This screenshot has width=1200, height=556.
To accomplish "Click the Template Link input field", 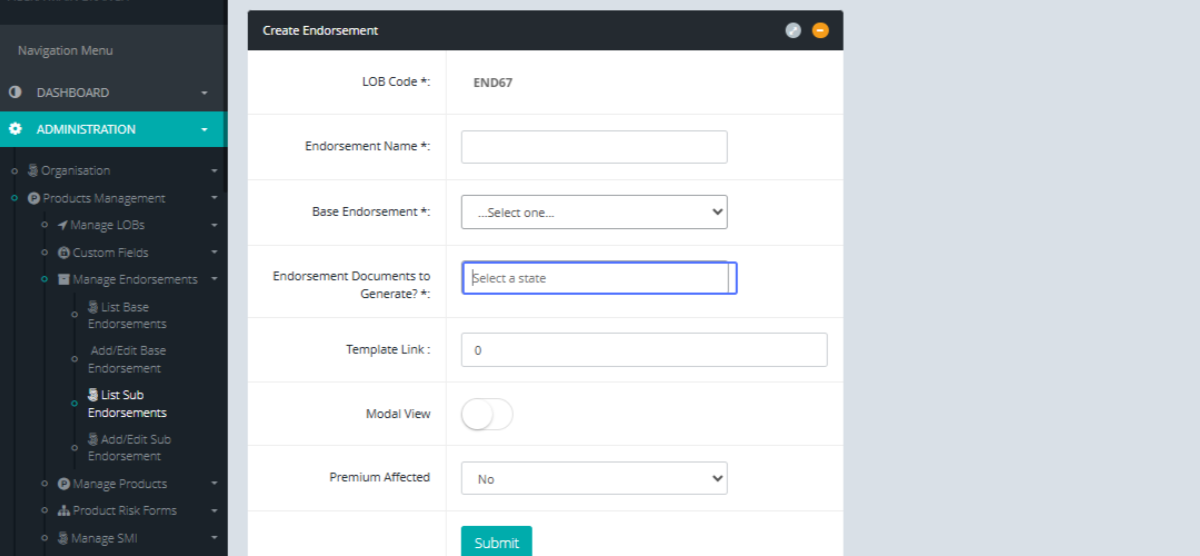I will (x=644, y=350).
